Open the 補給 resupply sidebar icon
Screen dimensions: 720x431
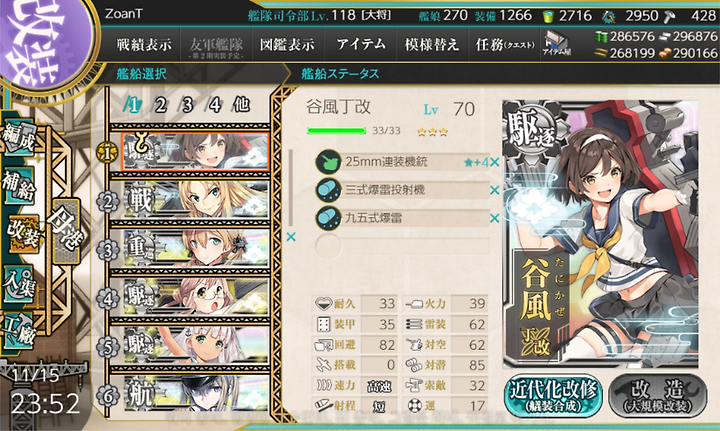(18, 185)
